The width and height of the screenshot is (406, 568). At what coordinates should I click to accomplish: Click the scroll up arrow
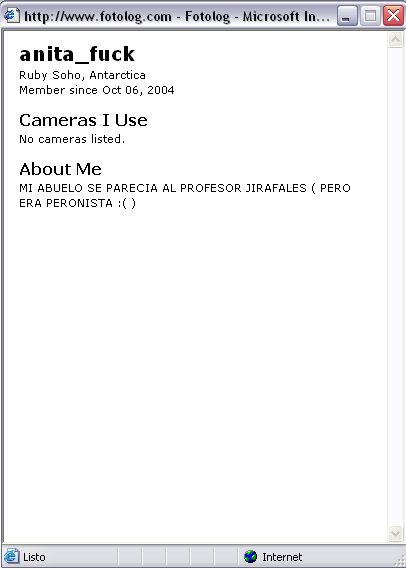pos(395,39)
